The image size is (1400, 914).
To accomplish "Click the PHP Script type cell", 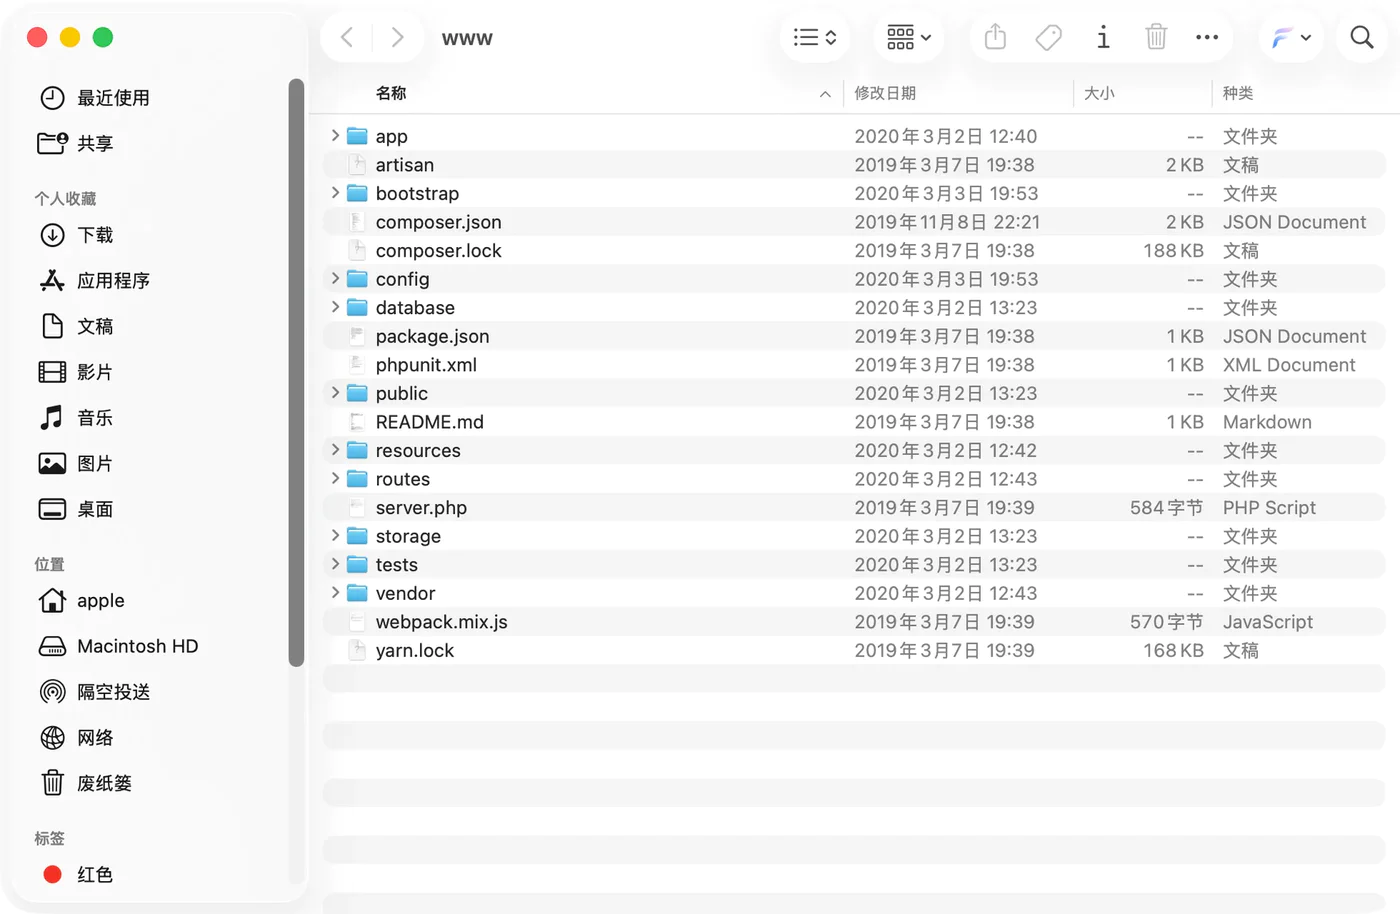I will coord(1269,508).
